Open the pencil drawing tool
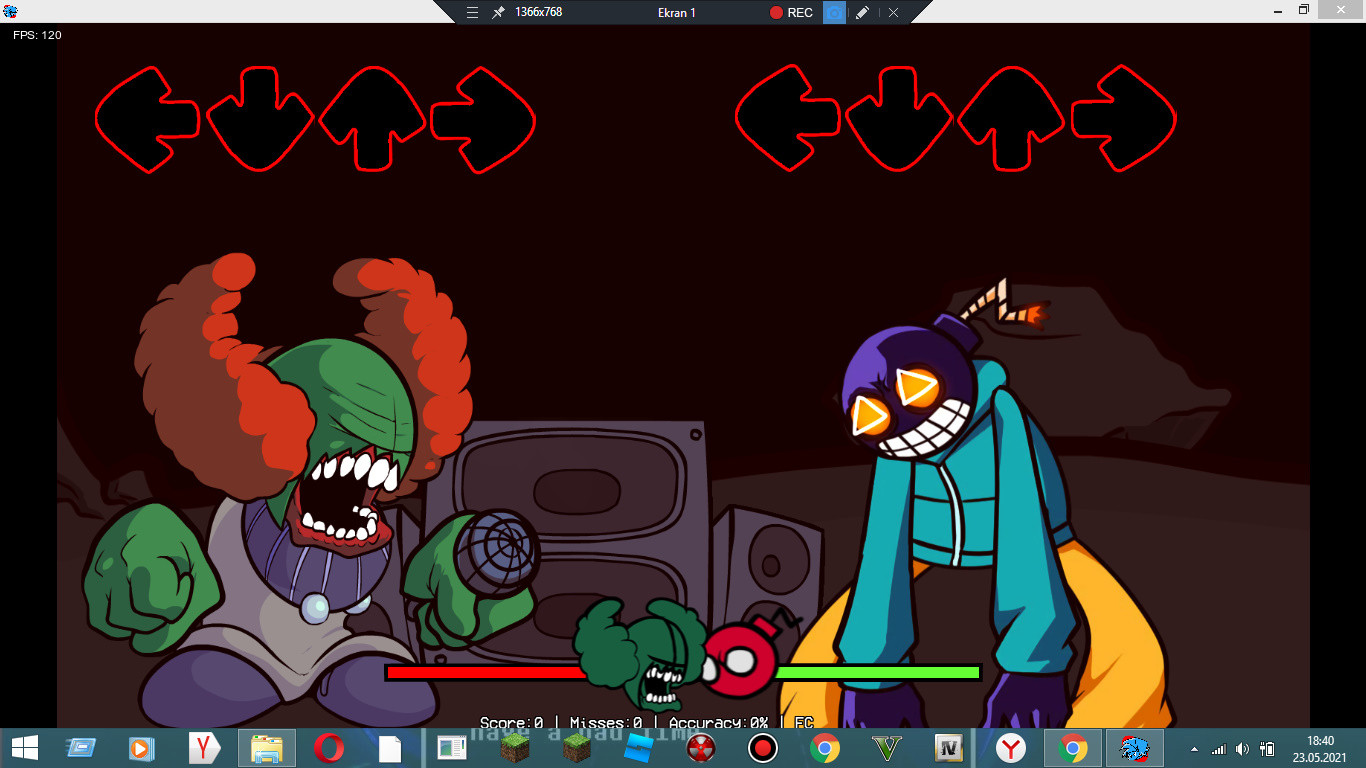Viewport: 1366px width, 768px height. 863,12
